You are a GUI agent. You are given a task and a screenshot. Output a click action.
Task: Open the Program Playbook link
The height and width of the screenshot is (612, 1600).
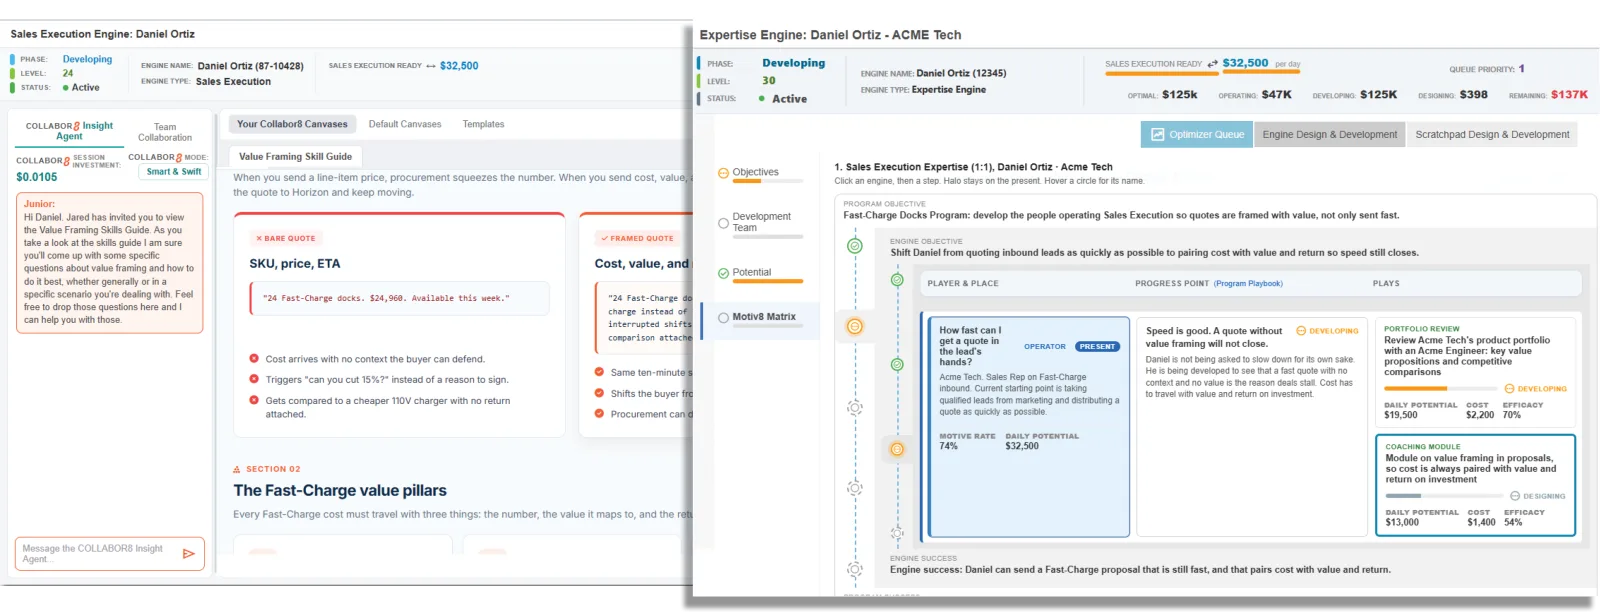pos(1248,283)
